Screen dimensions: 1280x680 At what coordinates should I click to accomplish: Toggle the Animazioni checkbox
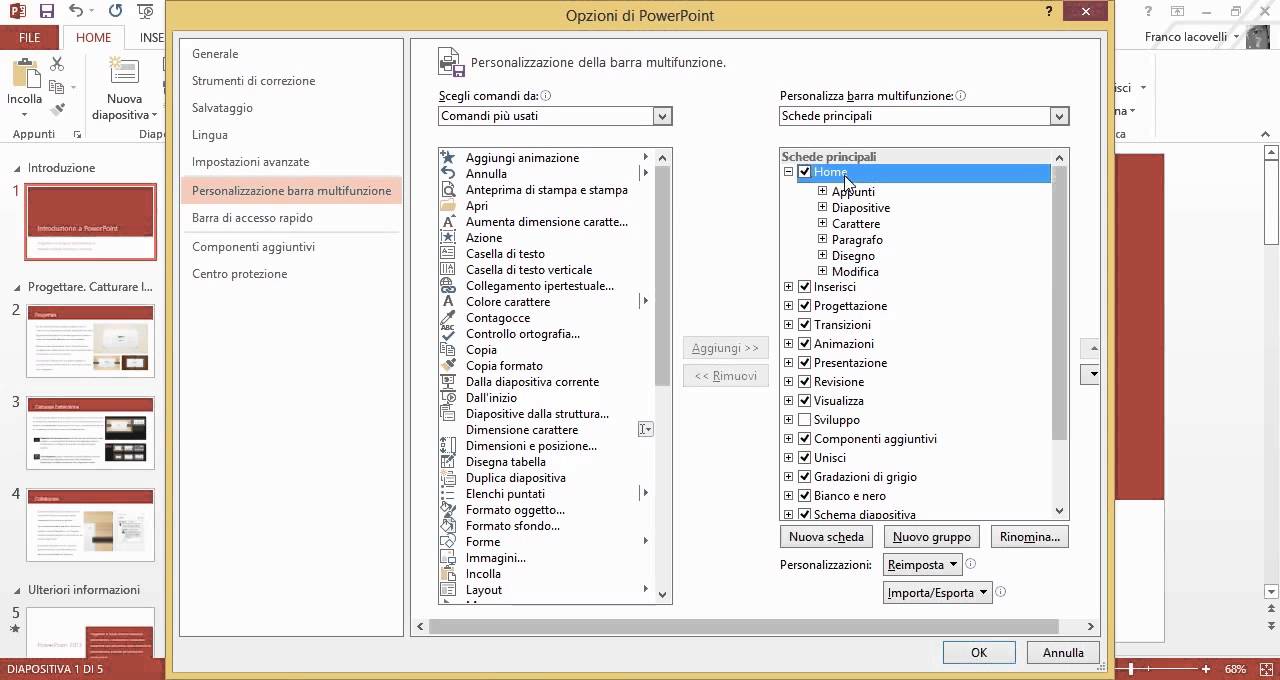805,344
